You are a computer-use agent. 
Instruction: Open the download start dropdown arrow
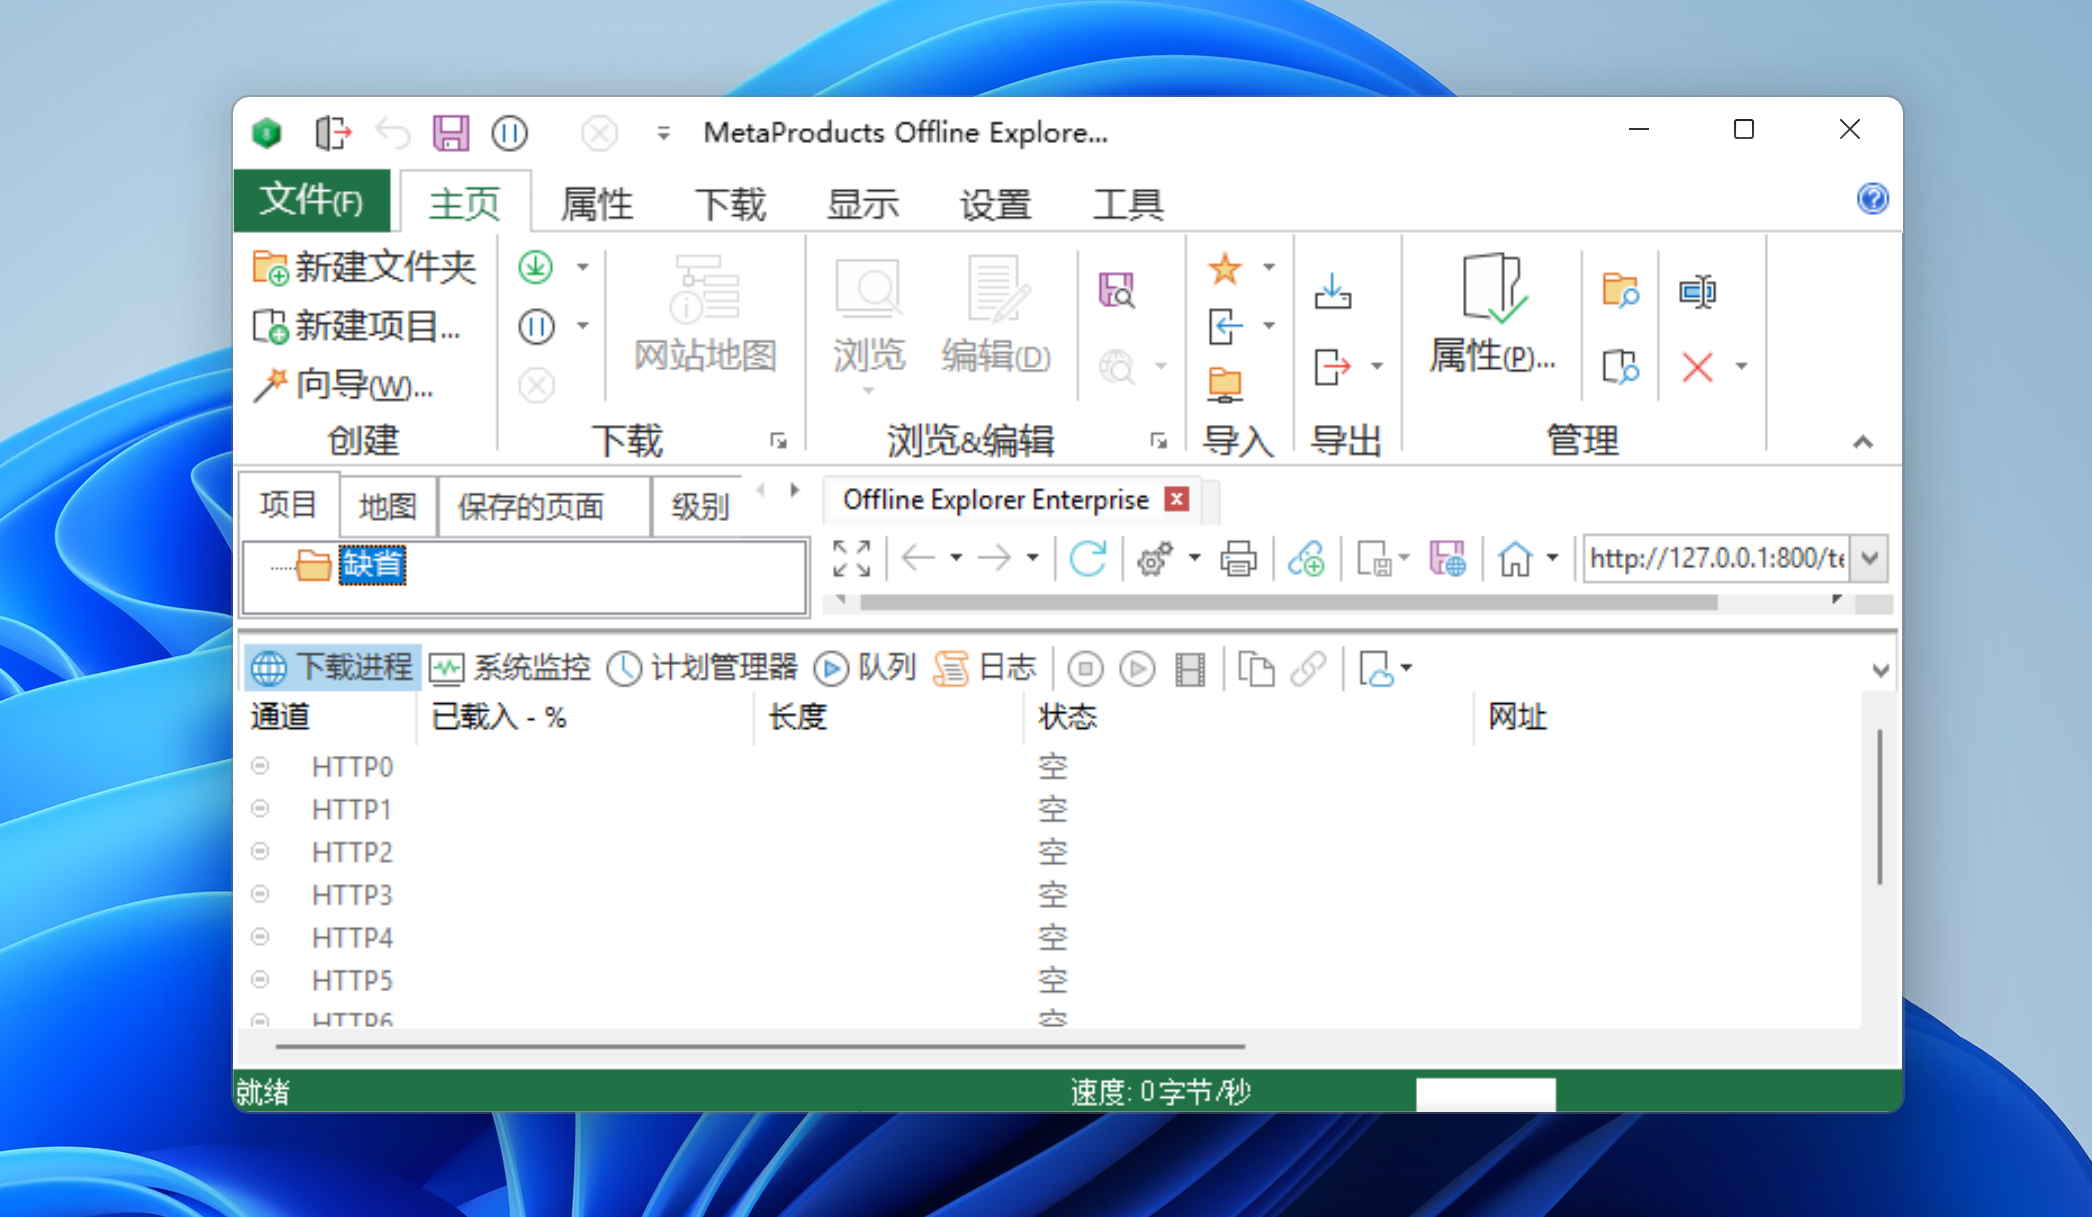click(x=583, y=267)
